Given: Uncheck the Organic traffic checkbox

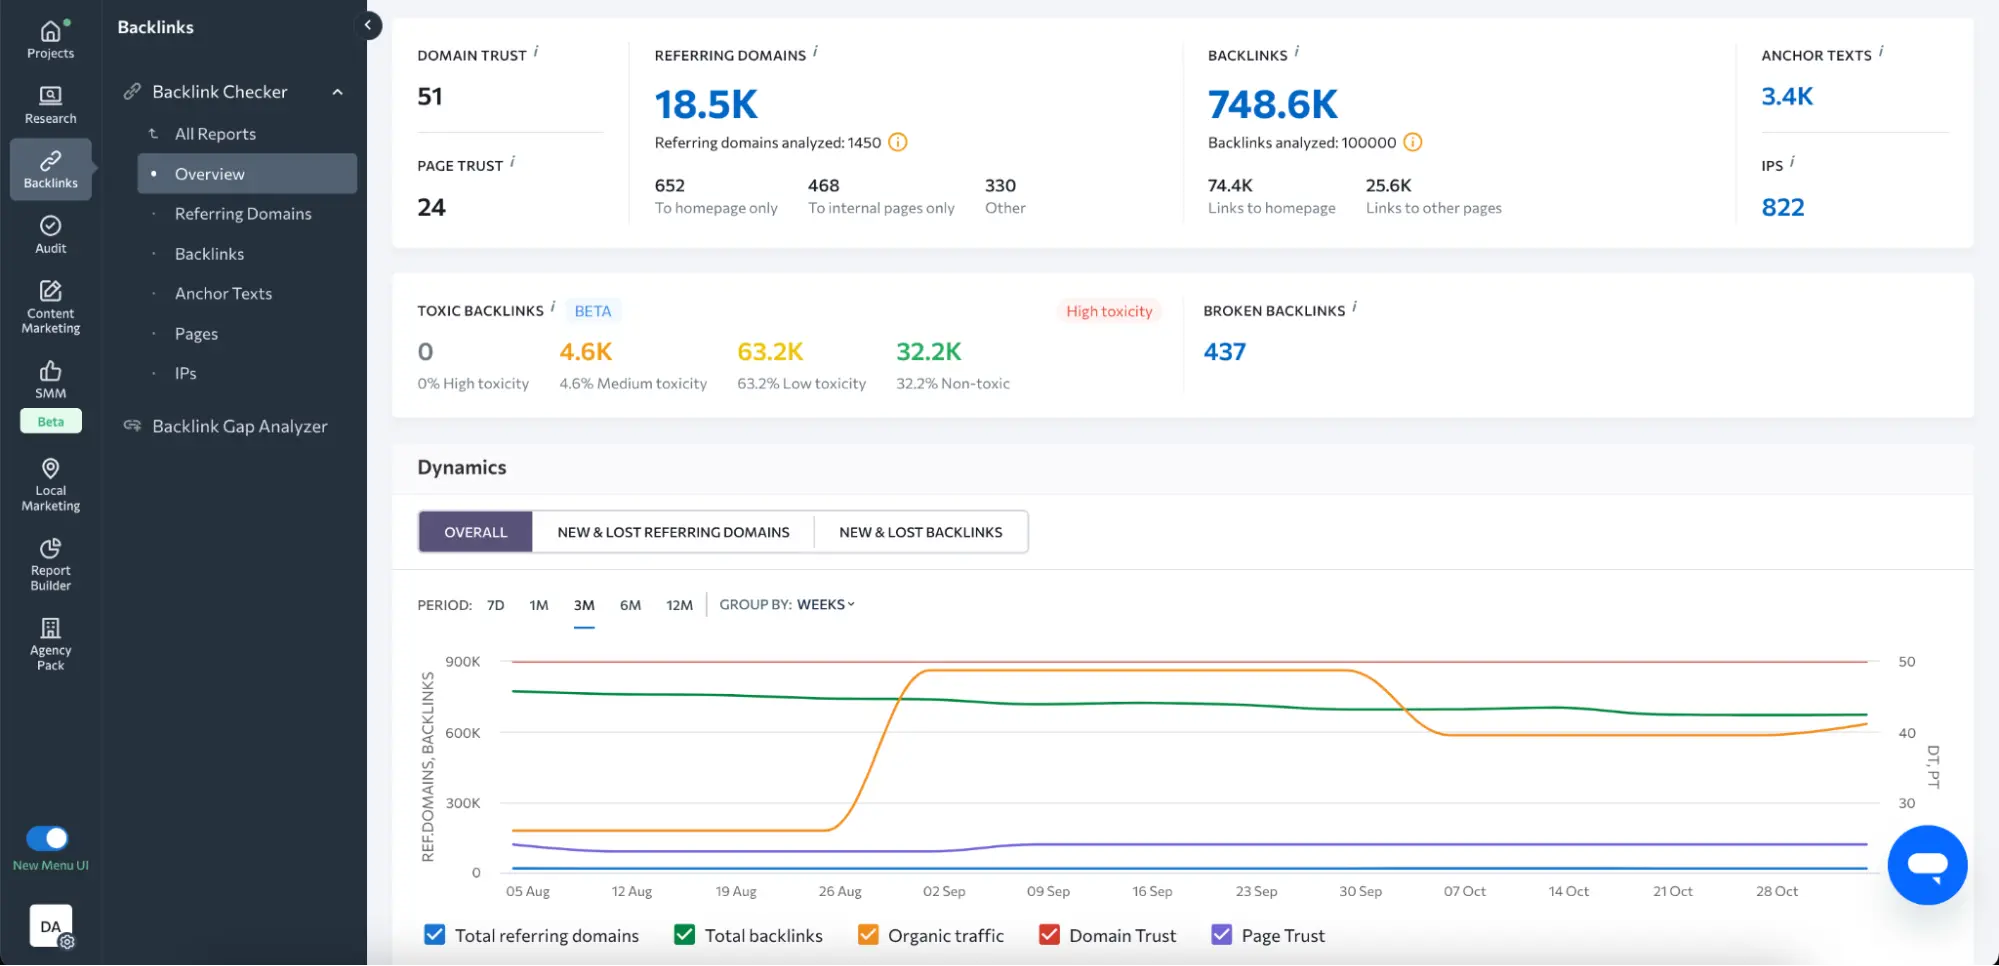Looking at the screenshot, I should [x=868, y=935].
